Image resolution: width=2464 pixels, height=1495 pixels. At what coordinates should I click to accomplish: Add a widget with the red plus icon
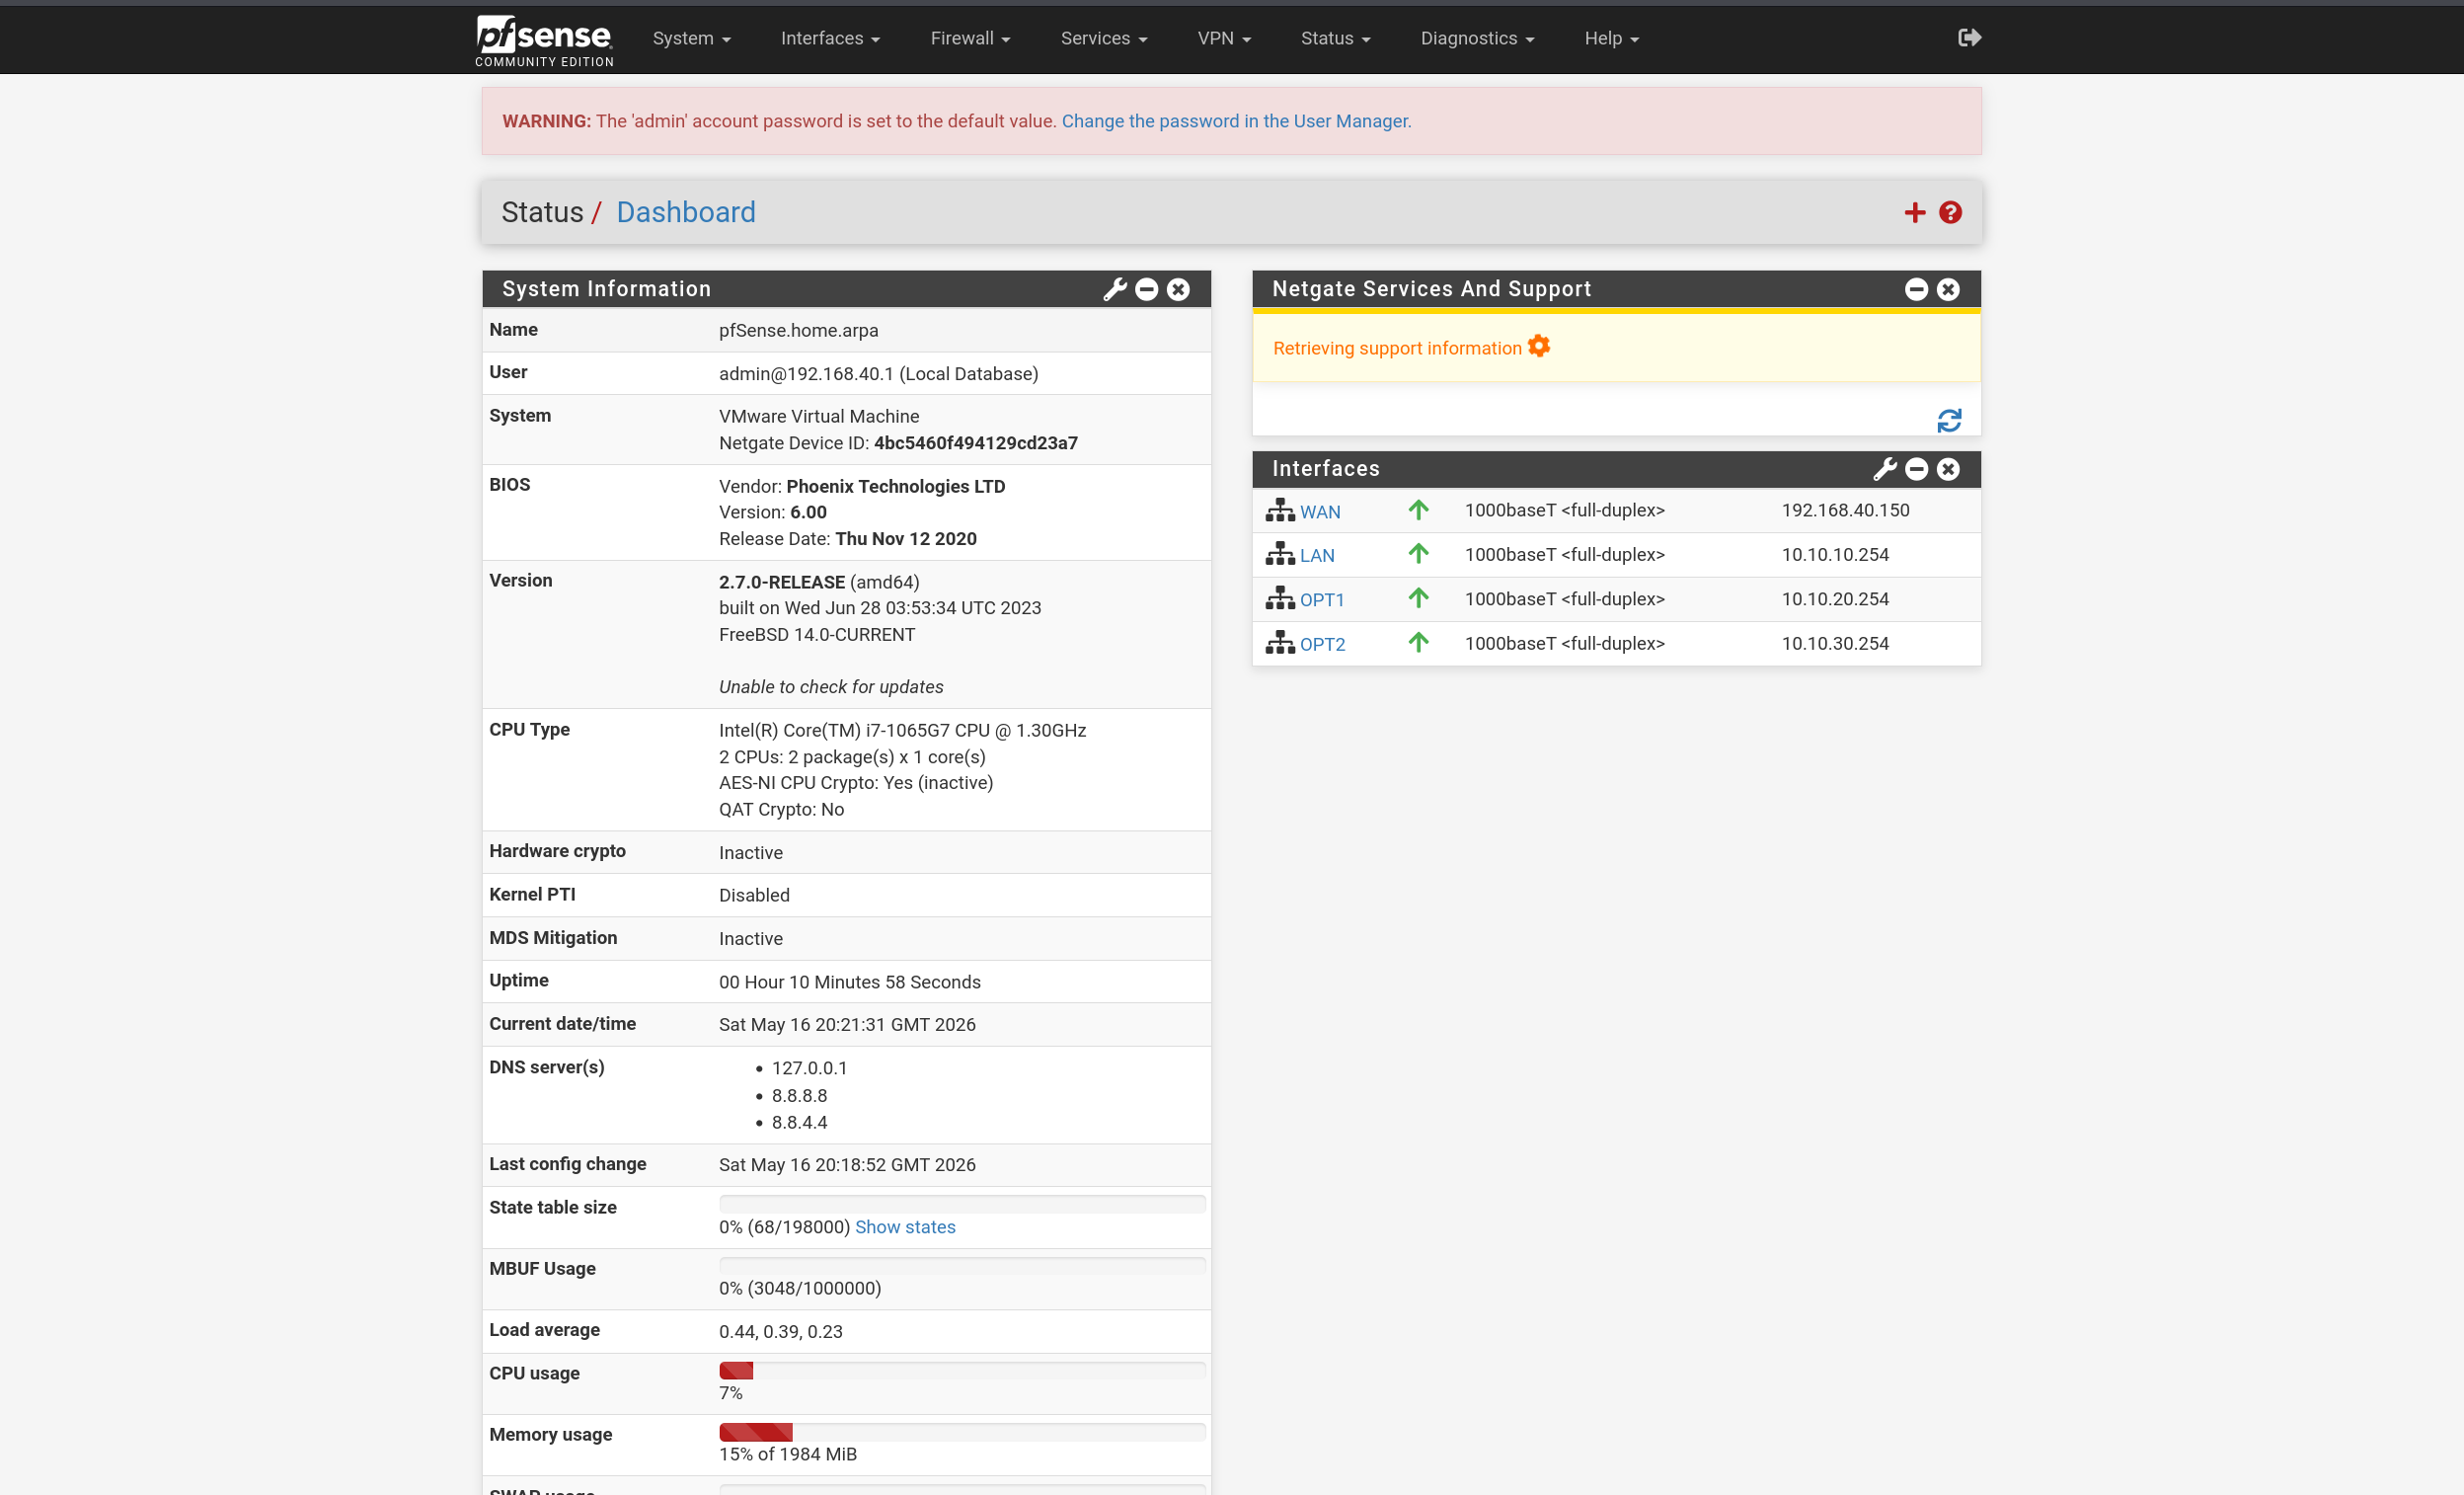(x=1914, y=212)
